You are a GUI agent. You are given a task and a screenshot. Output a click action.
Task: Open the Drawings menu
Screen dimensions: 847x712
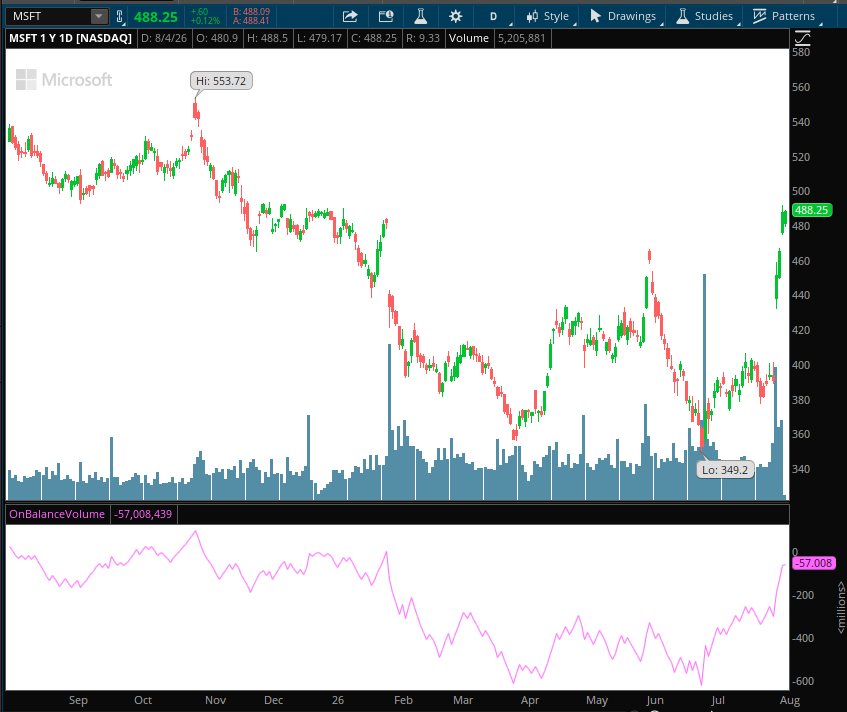click(631, 16)
